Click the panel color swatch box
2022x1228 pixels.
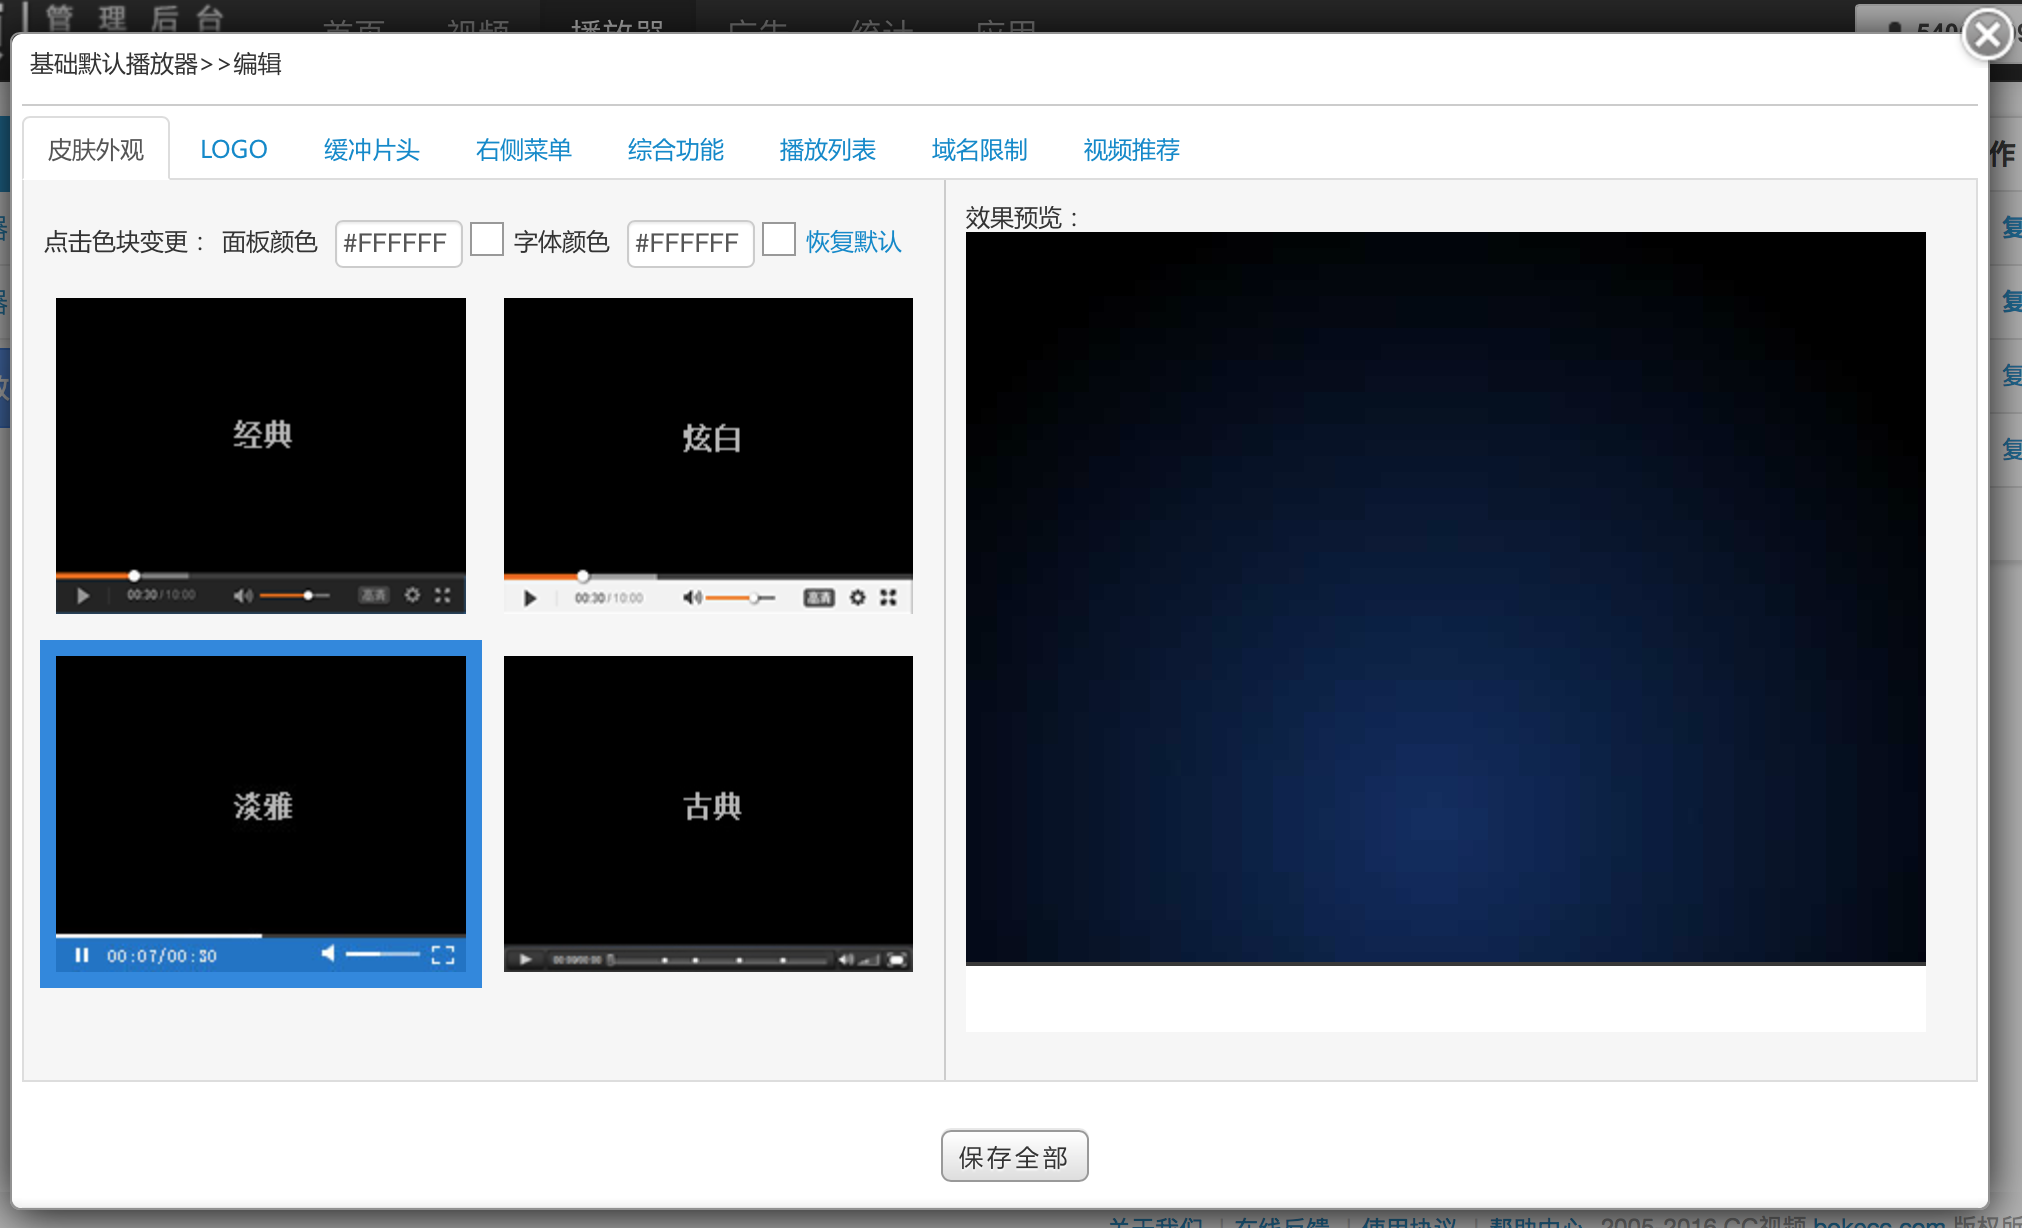pyautogui.click(x=487, y=240)
